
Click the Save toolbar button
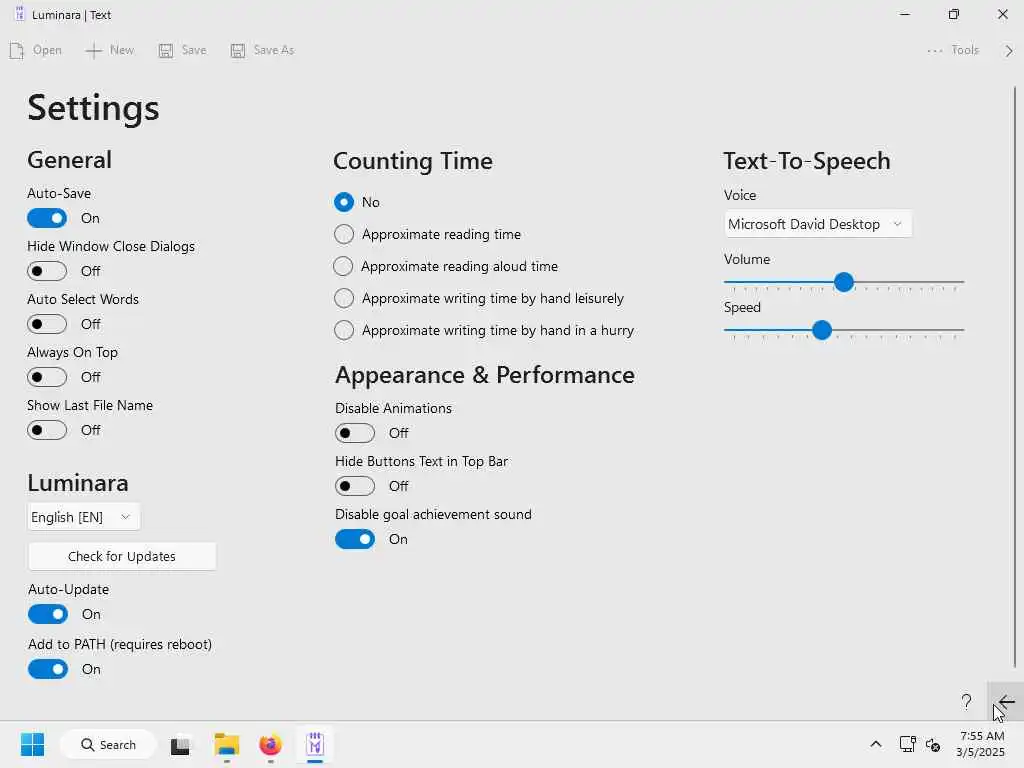[182, 50]
